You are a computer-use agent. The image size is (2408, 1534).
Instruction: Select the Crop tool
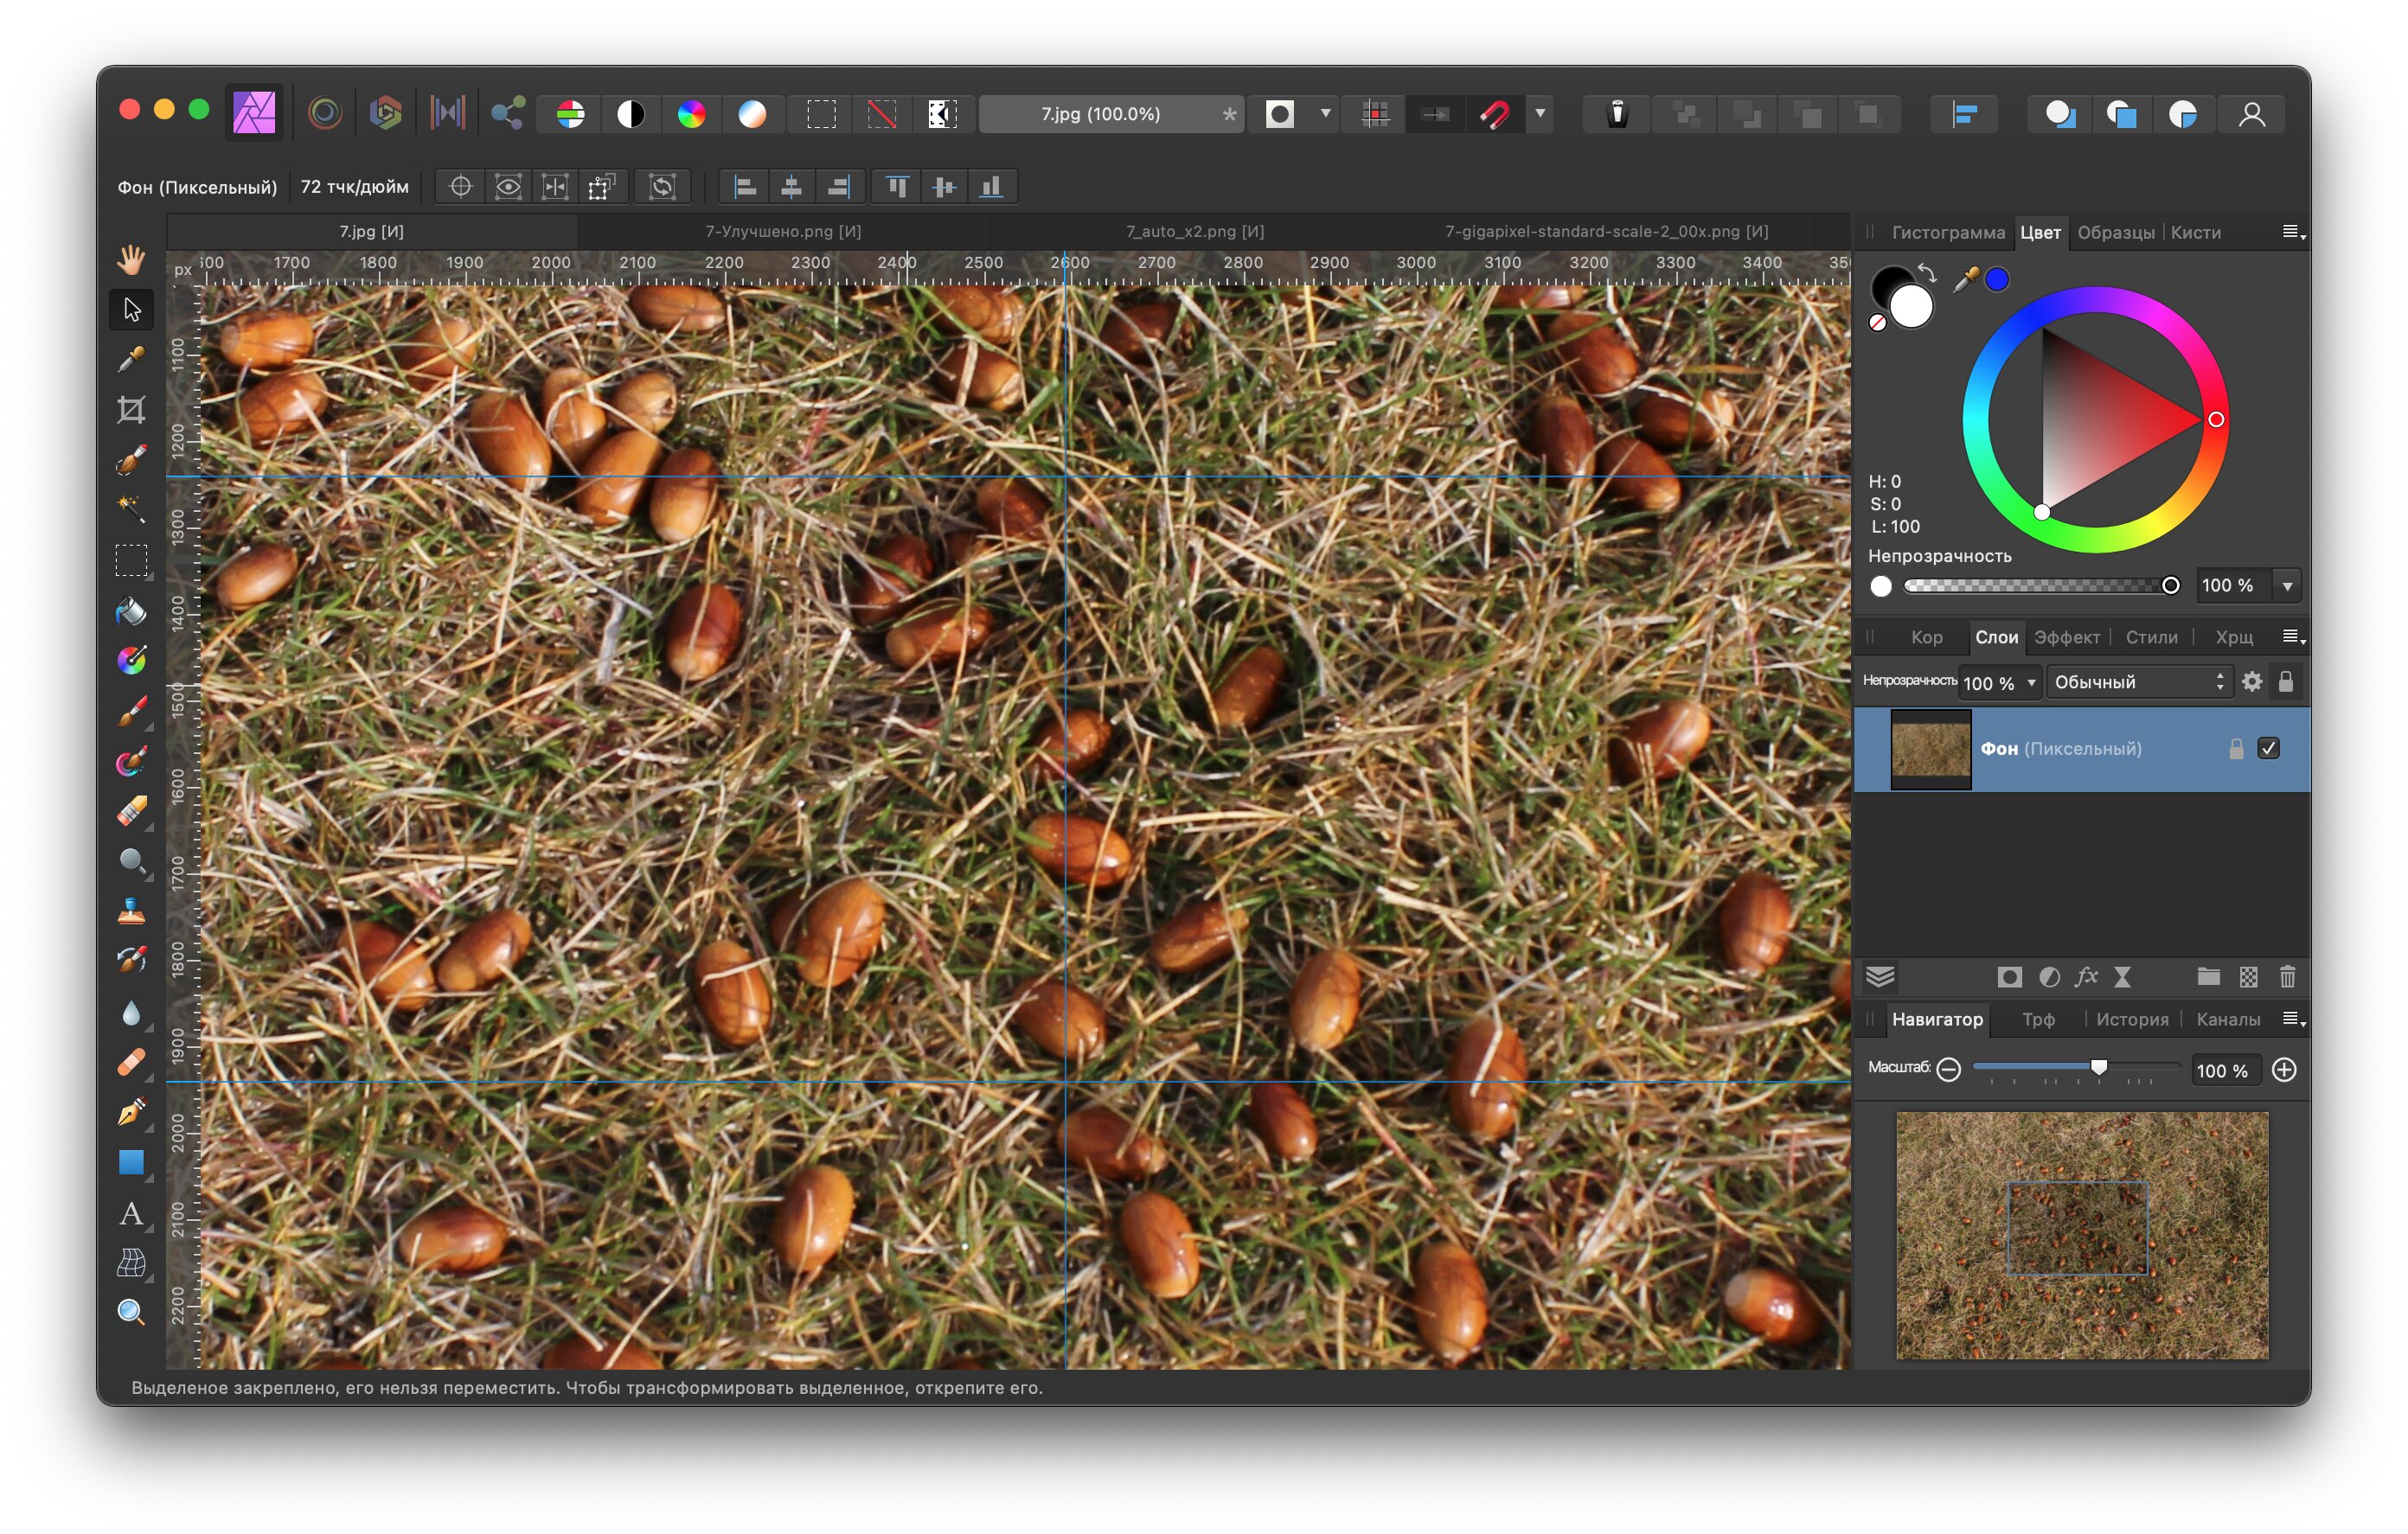[x=131, y=409]
